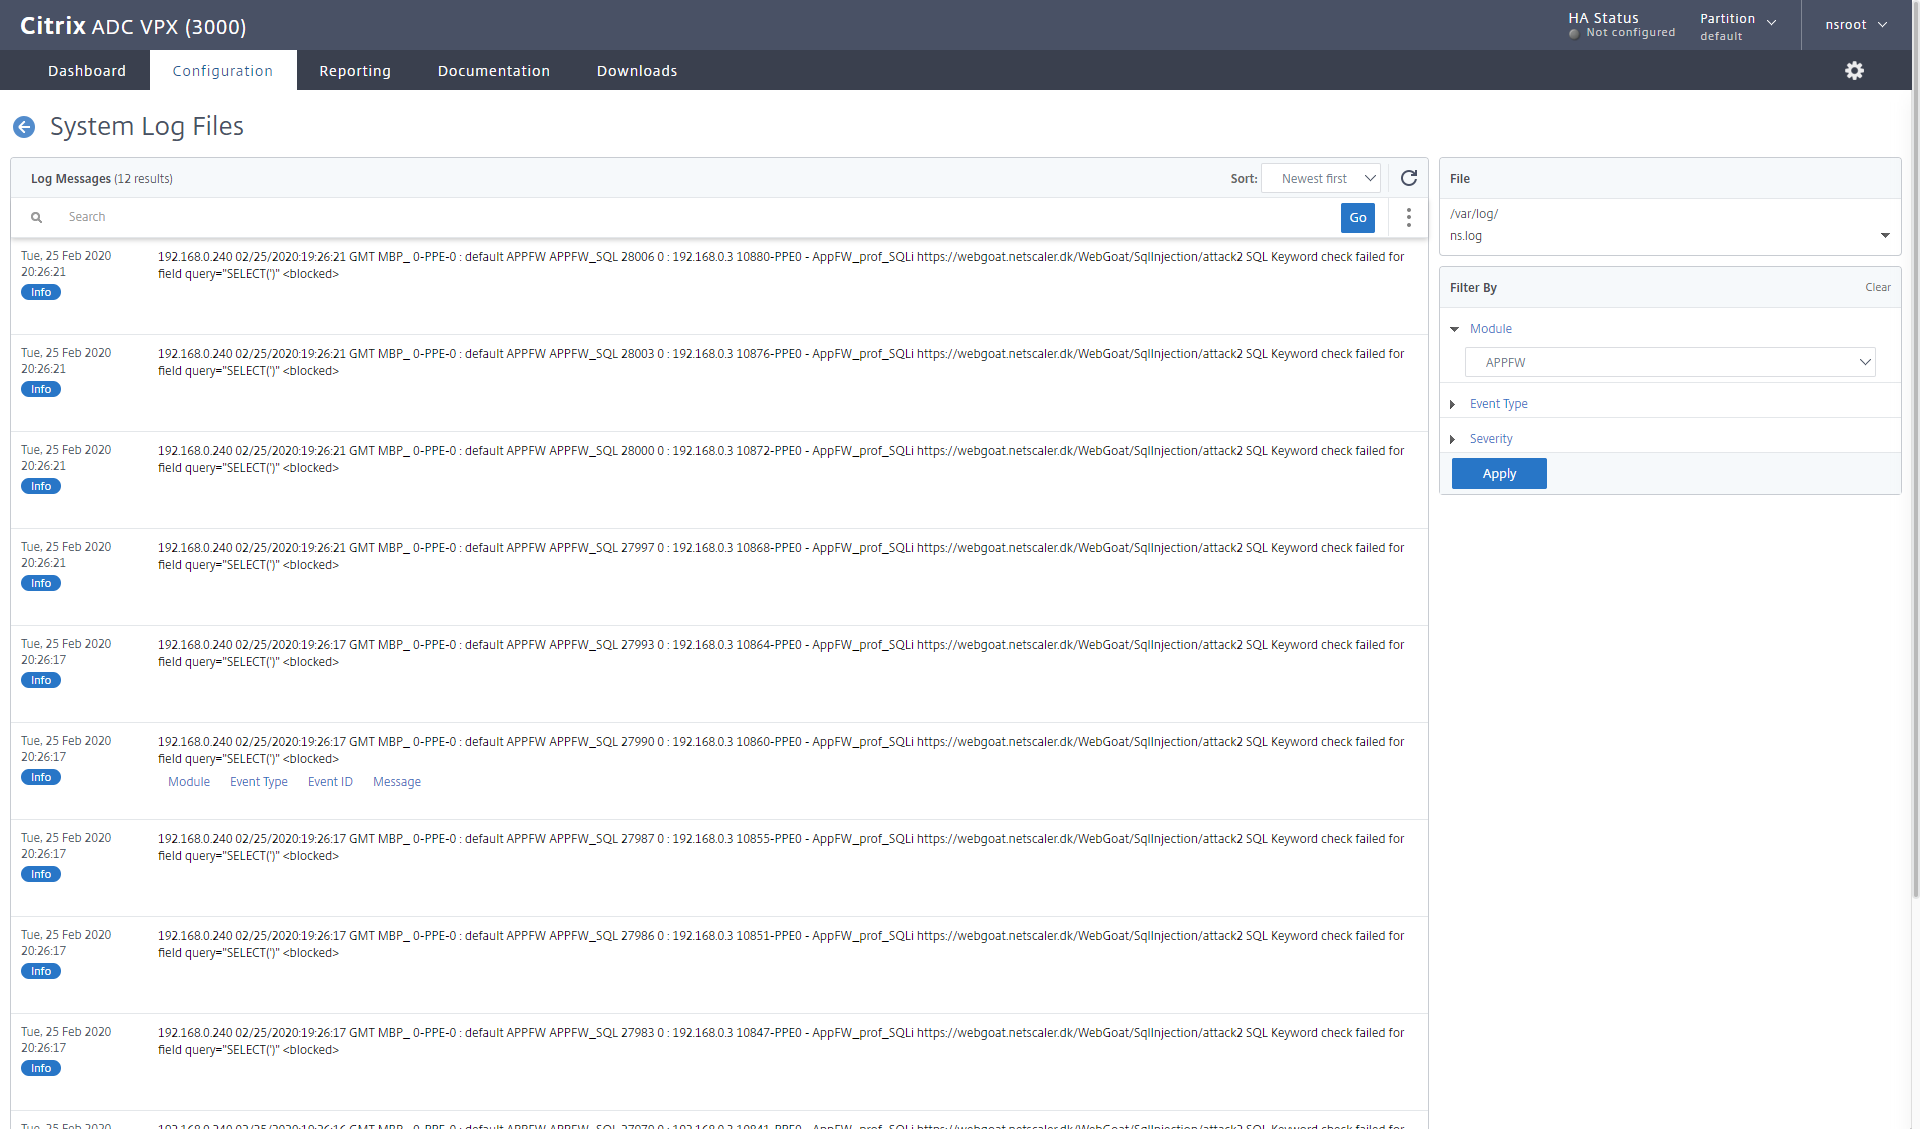The width and height of the screenshot is (1920, 1129).
Task: Select the log message with ID 27993
Action: (719, 674)
